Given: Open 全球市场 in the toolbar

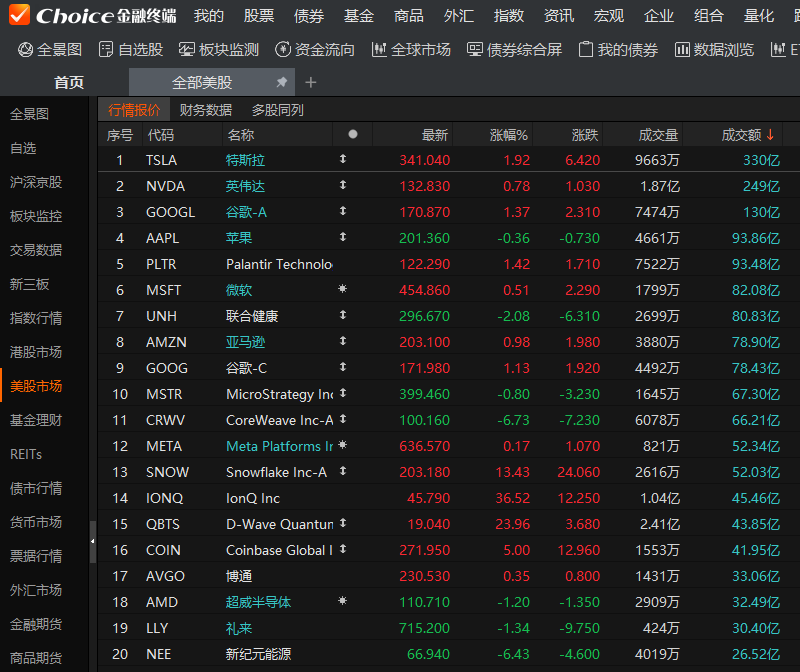Looking at the screenshot, I should tap(411, 49).
